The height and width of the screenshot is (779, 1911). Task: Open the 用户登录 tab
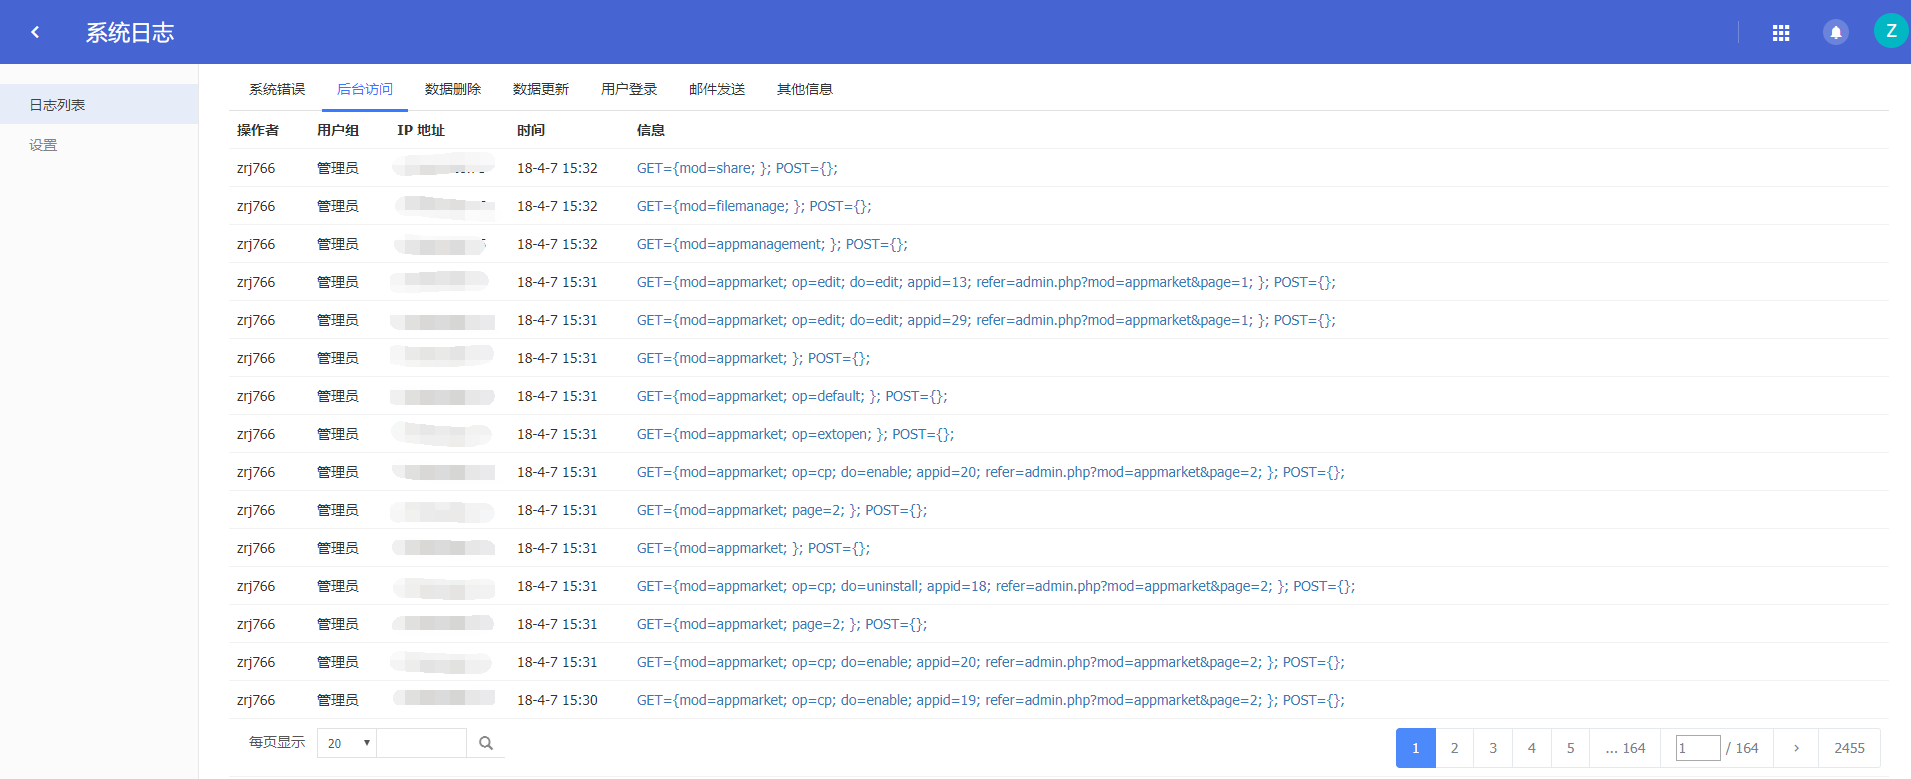tap(629, 89)
